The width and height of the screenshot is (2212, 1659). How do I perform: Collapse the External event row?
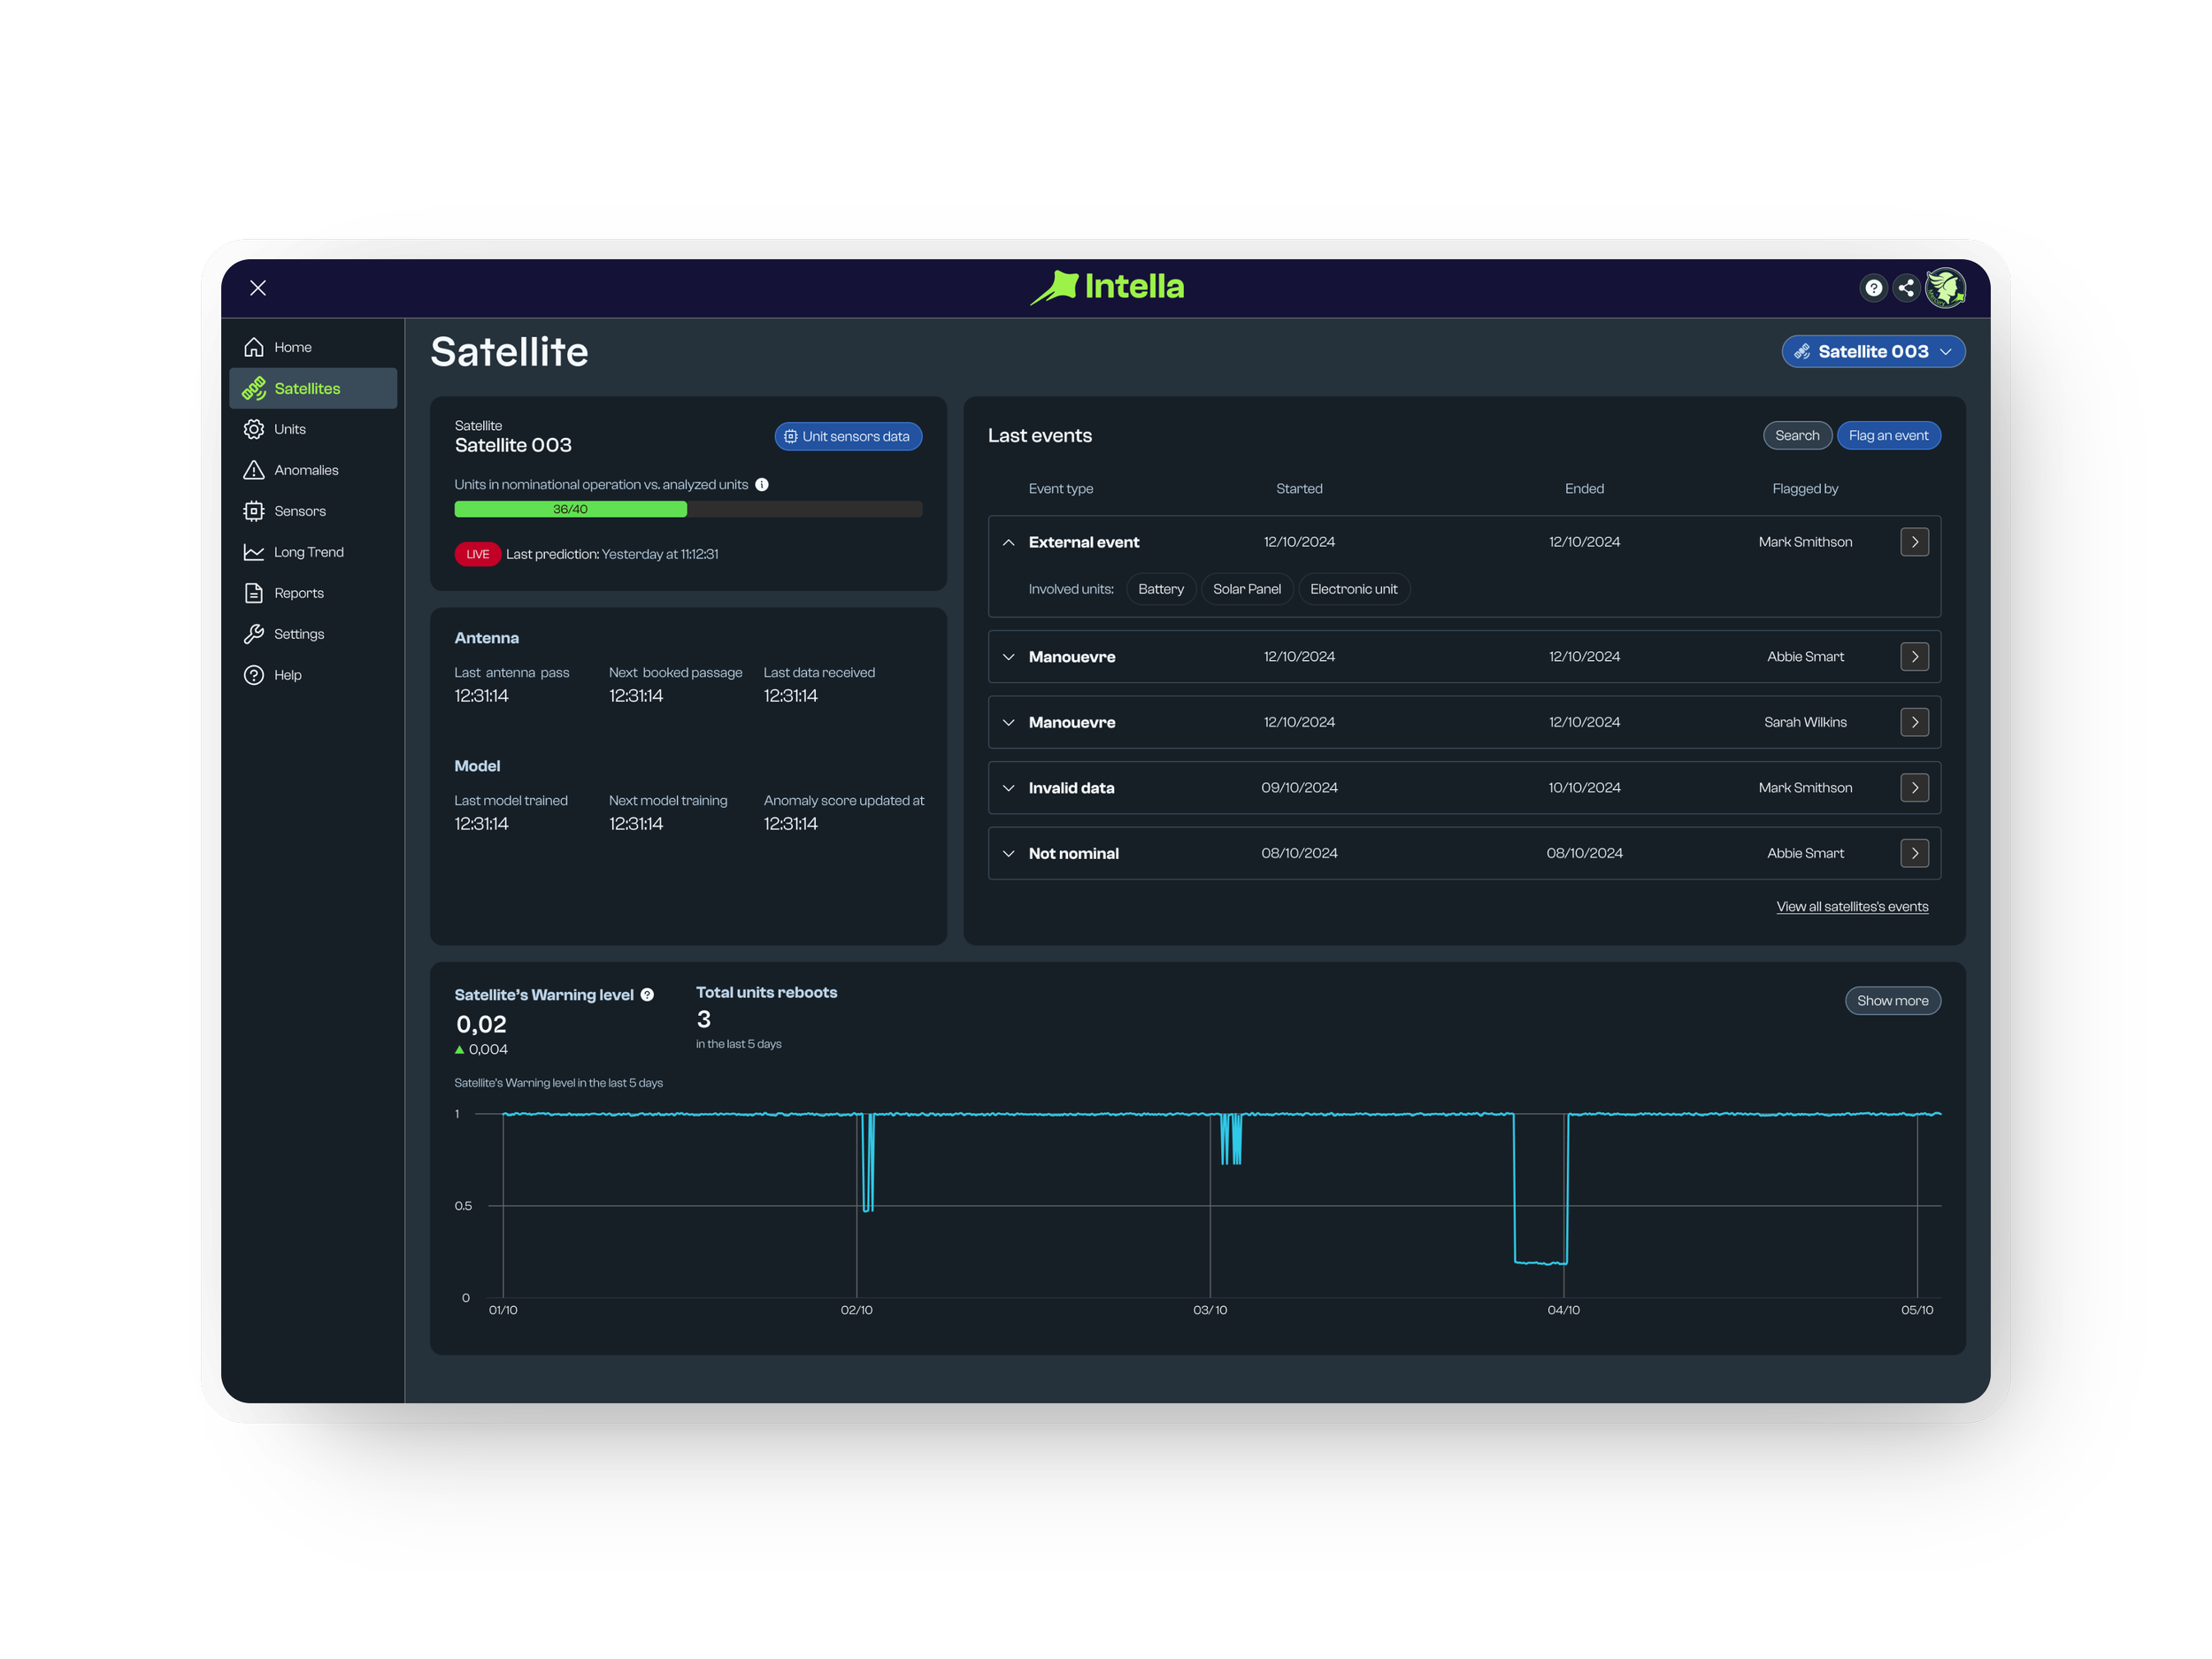tap(1008, 542)
